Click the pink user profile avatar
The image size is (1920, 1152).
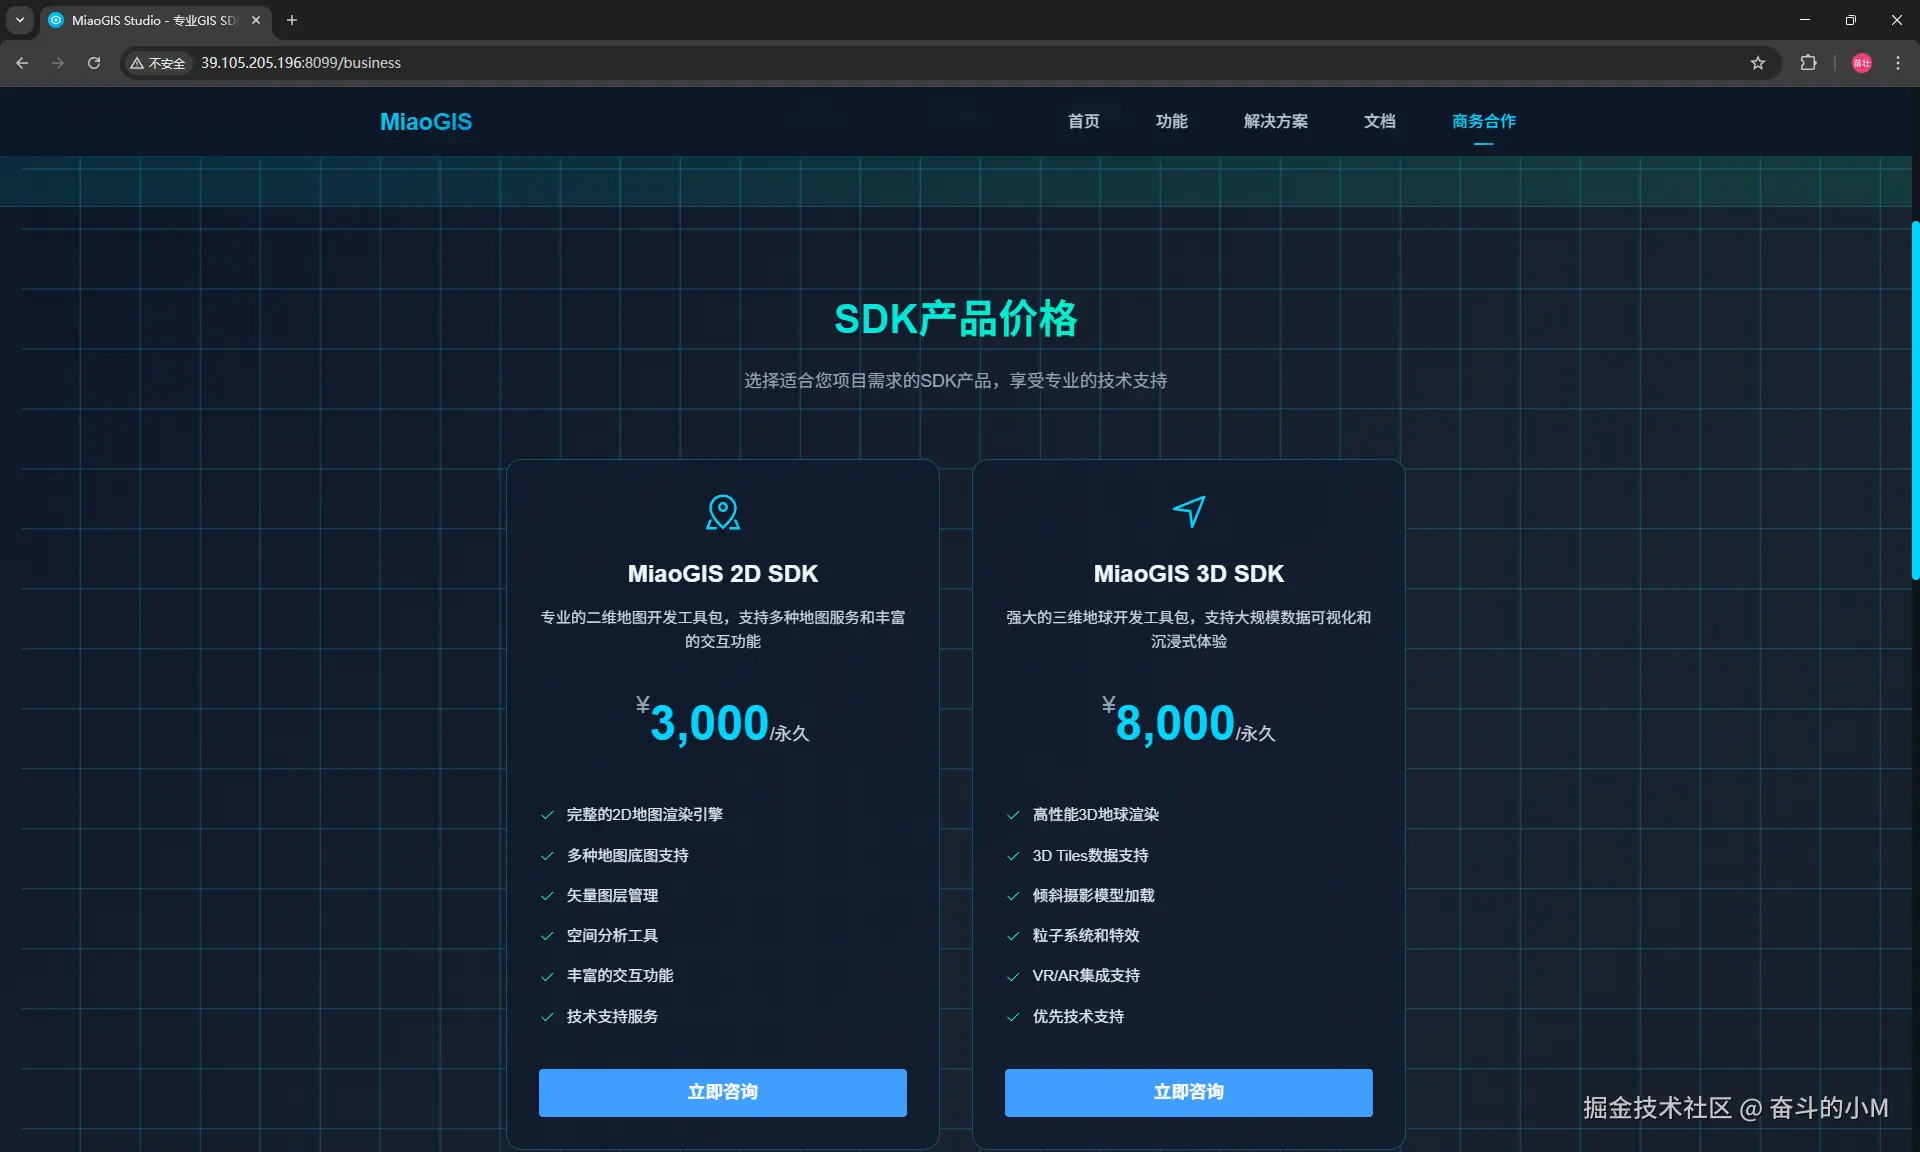click(1861, 63)
